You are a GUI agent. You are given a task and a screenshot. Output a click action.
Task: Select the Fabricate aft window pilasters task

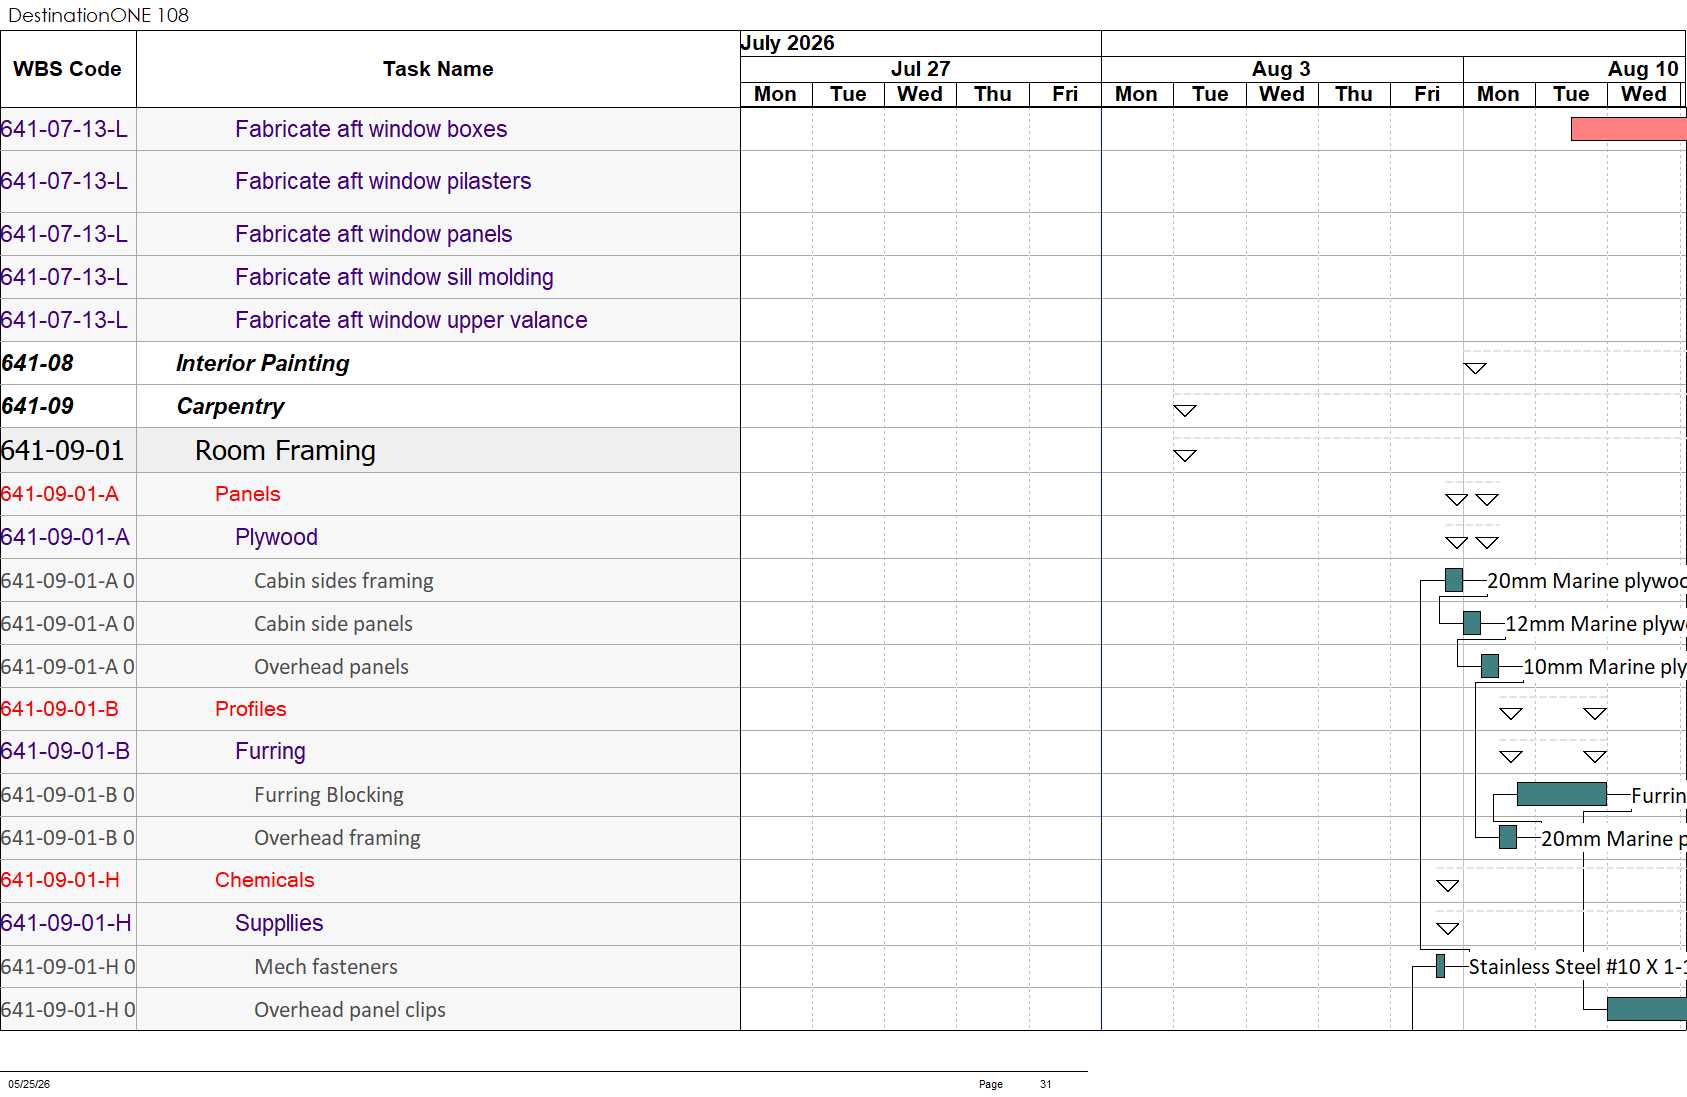coord(383,181)
